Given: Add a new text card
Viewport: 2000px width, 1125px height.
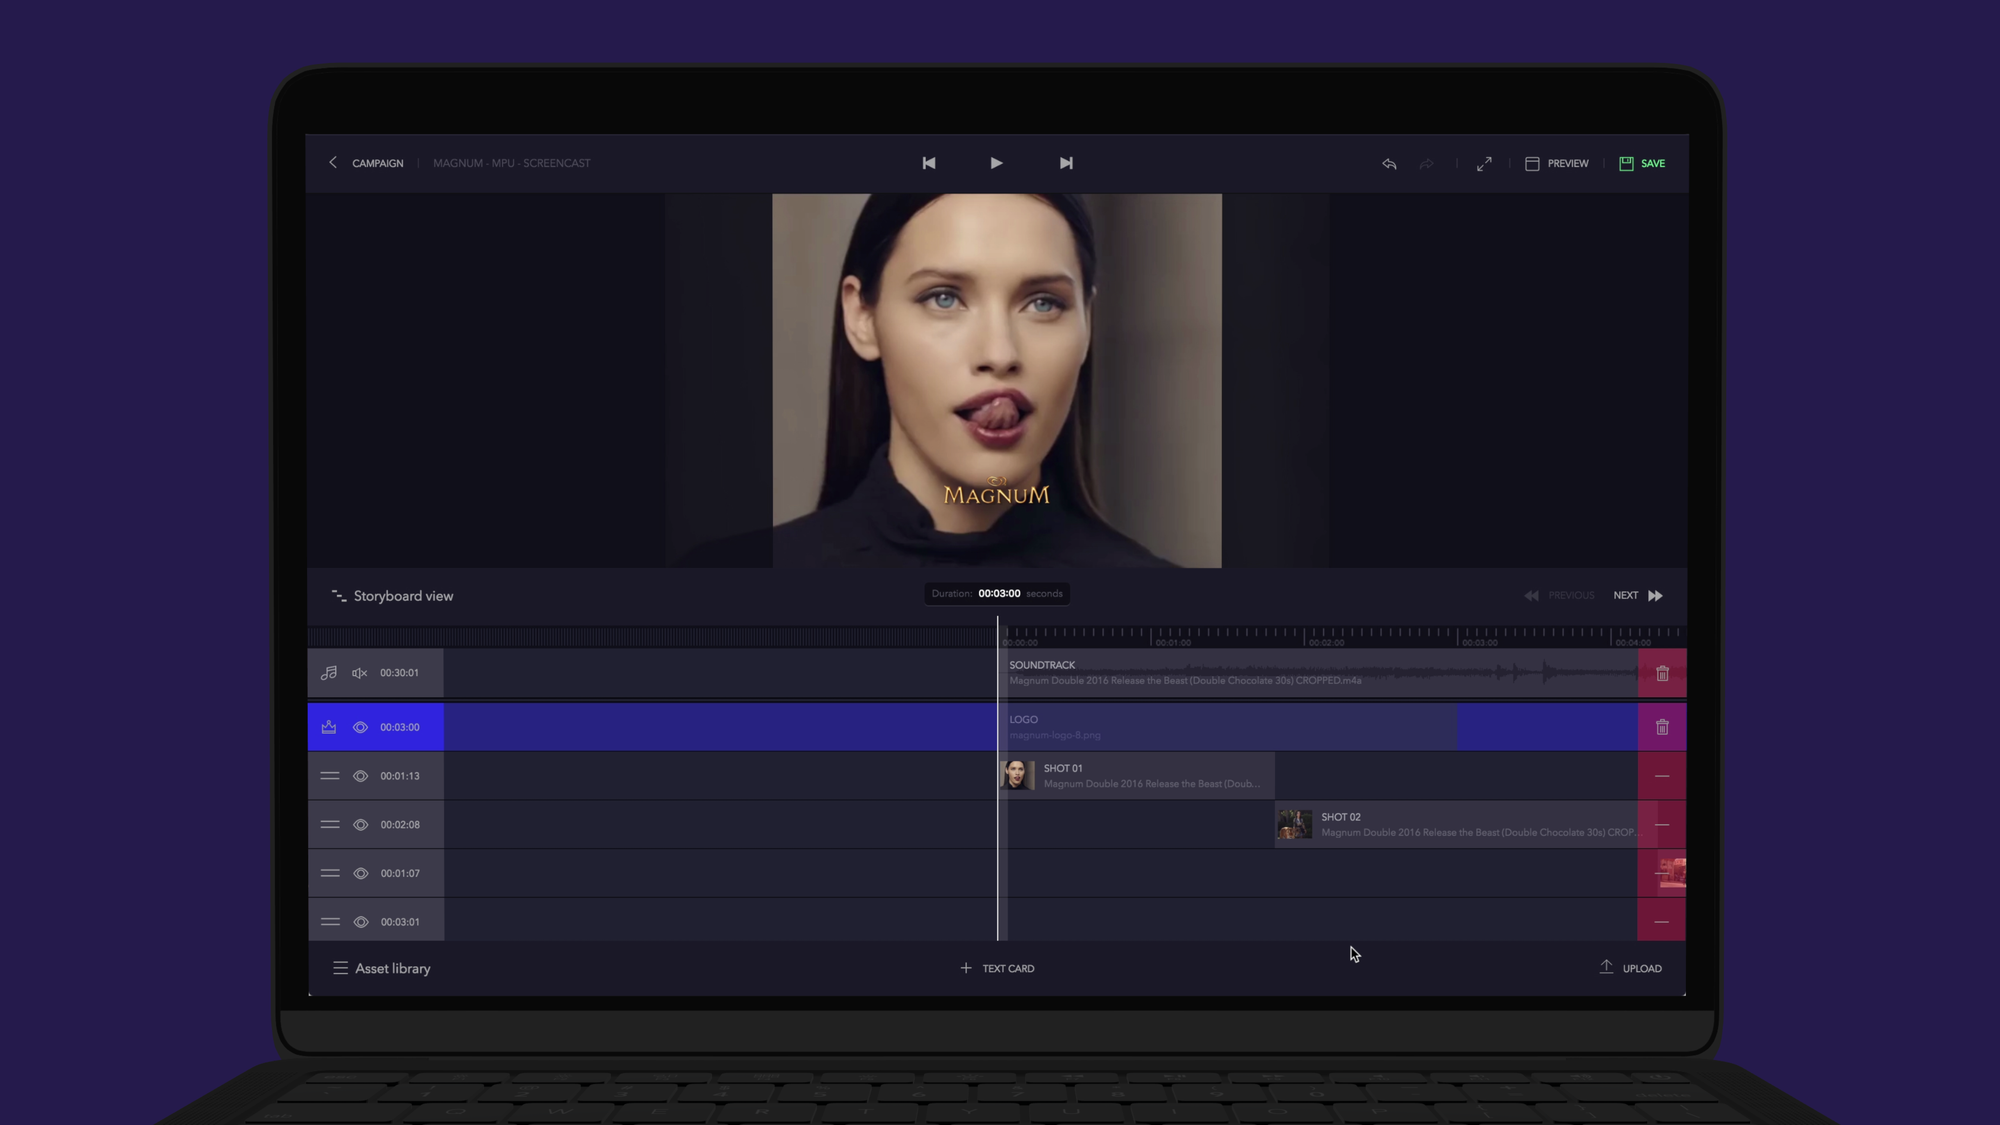Looking at the screenshot, I should (996, 968).
